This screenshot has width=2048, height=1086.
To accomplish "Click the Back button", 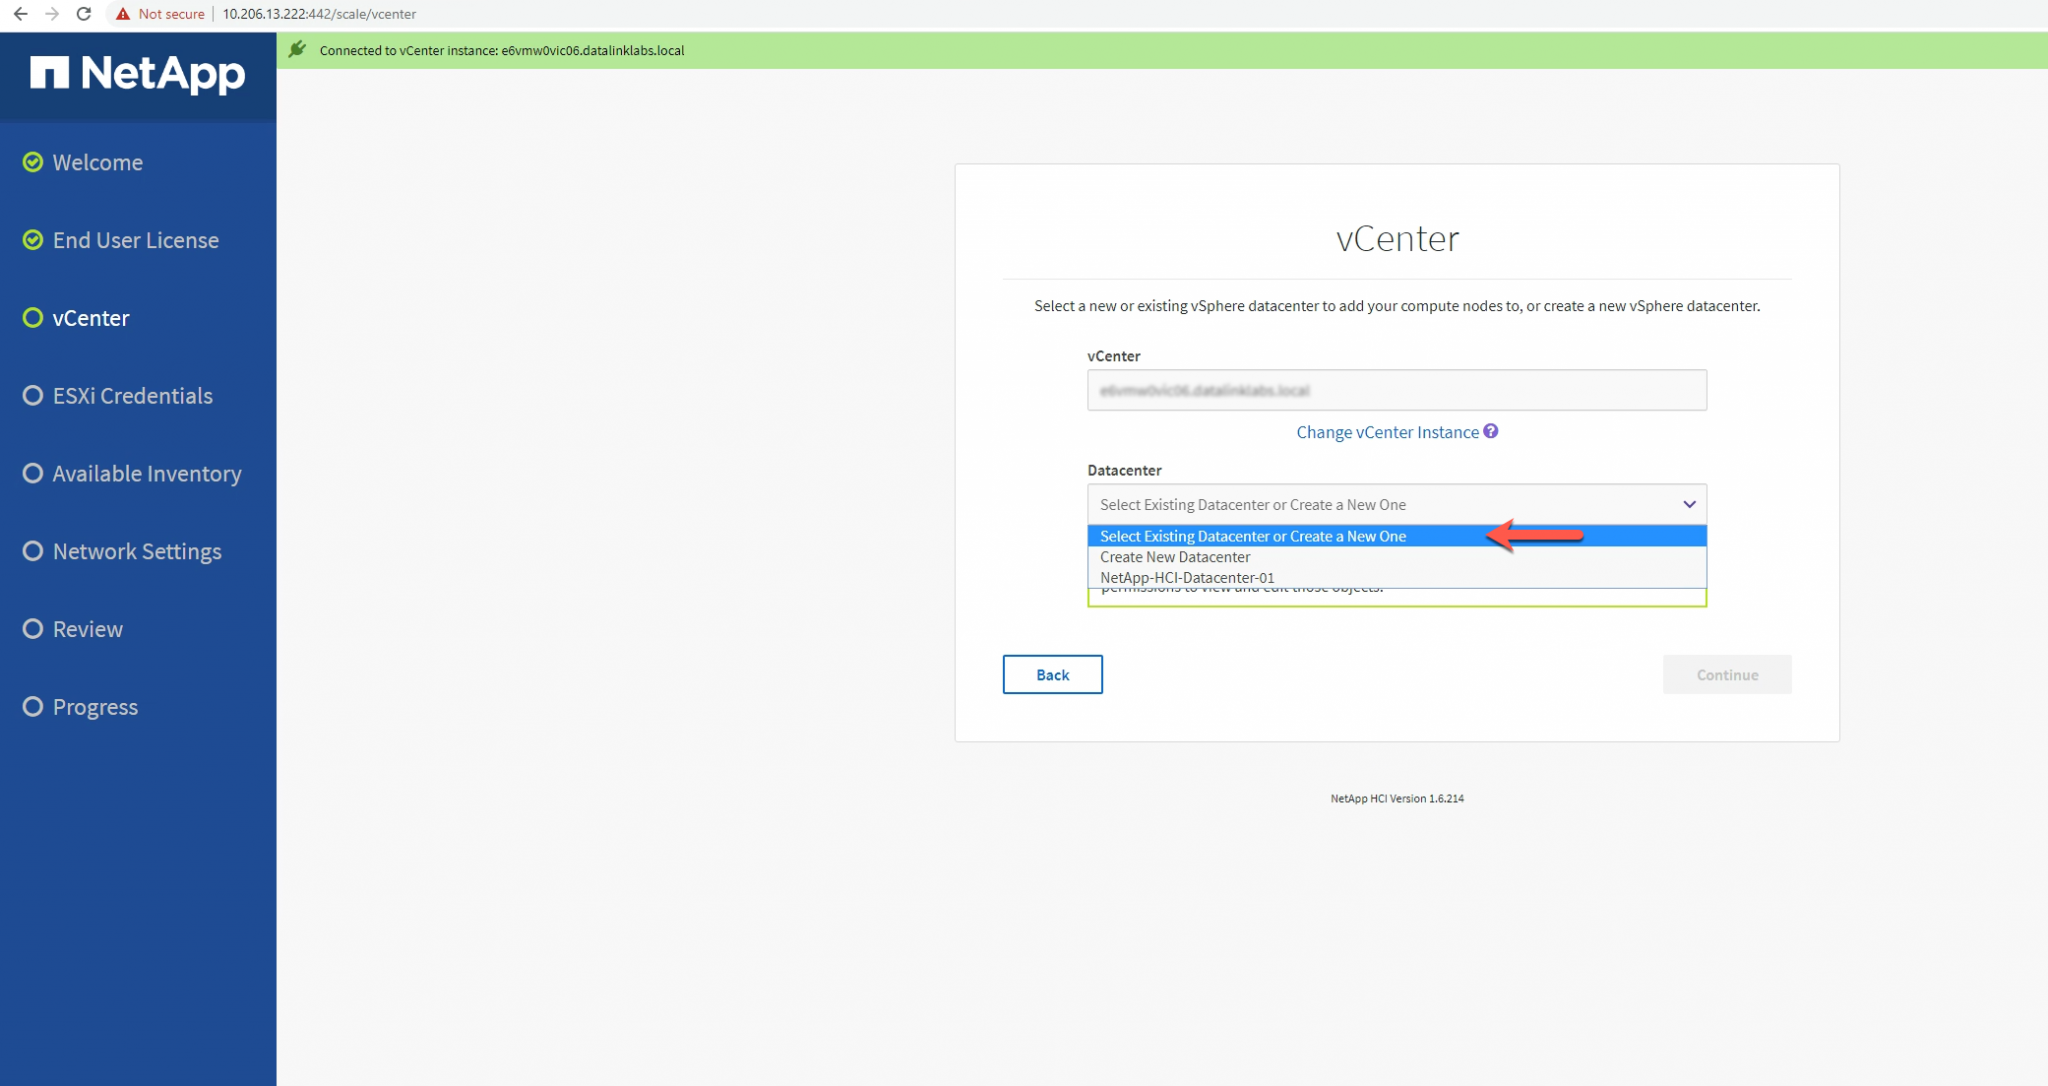I will click(x=1052, y=674).
